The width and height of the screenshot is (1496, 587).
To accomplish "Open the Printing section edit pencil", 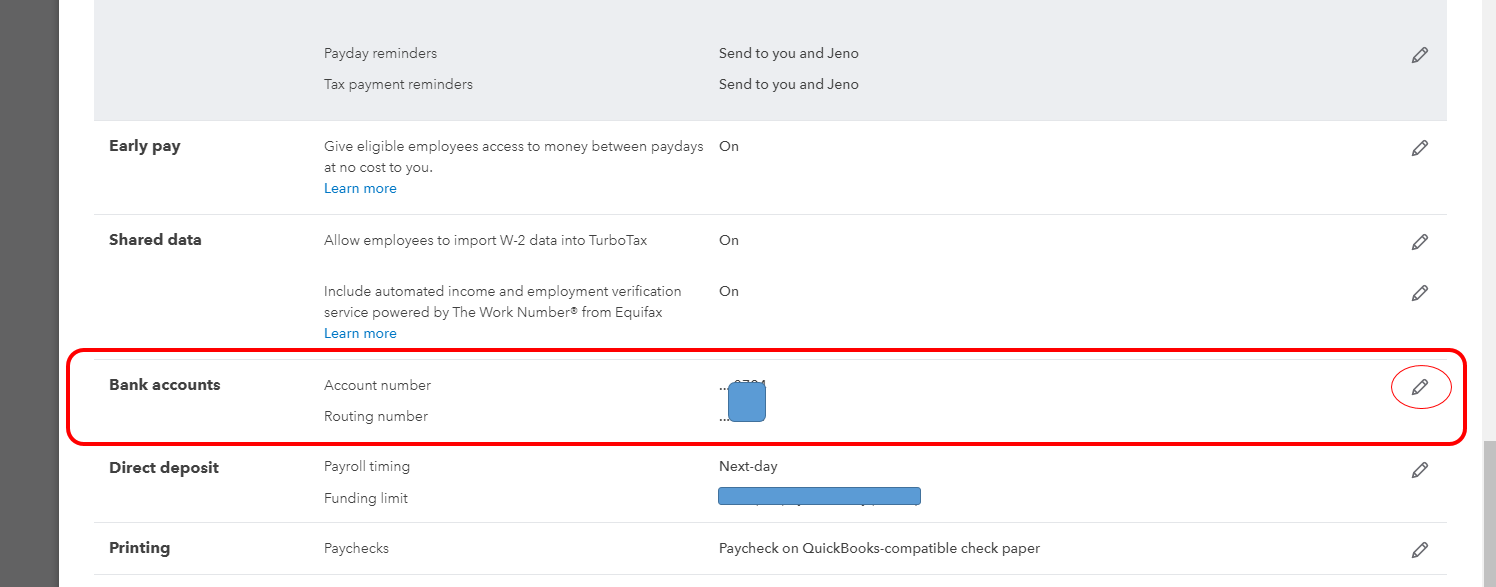I will point(1420,549).
